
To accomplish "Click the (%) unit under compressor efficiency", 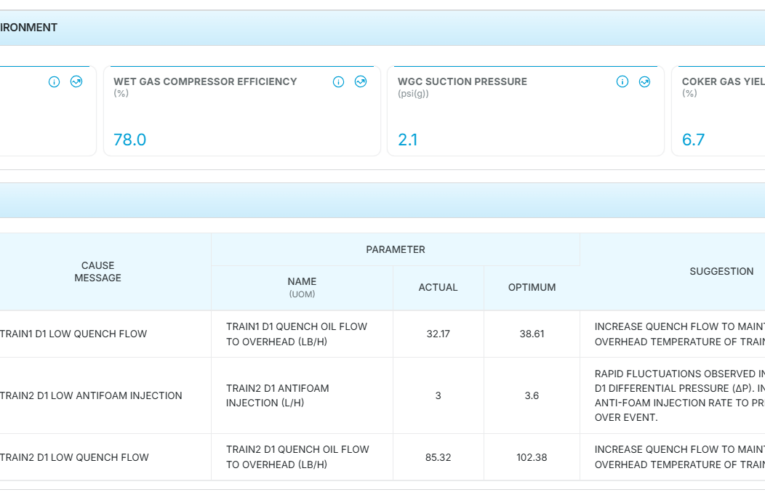I will pyautogui.click(x=121, y=93).
